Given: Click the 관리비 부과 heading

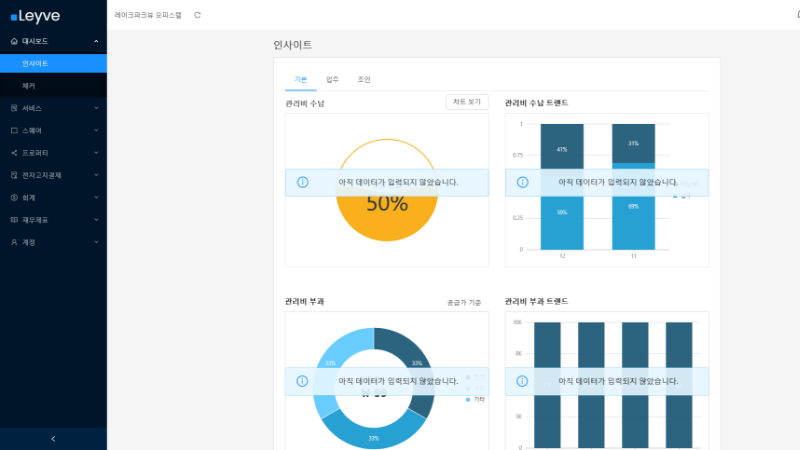Looking at the screenshot, I should click(x=305, y=302).
